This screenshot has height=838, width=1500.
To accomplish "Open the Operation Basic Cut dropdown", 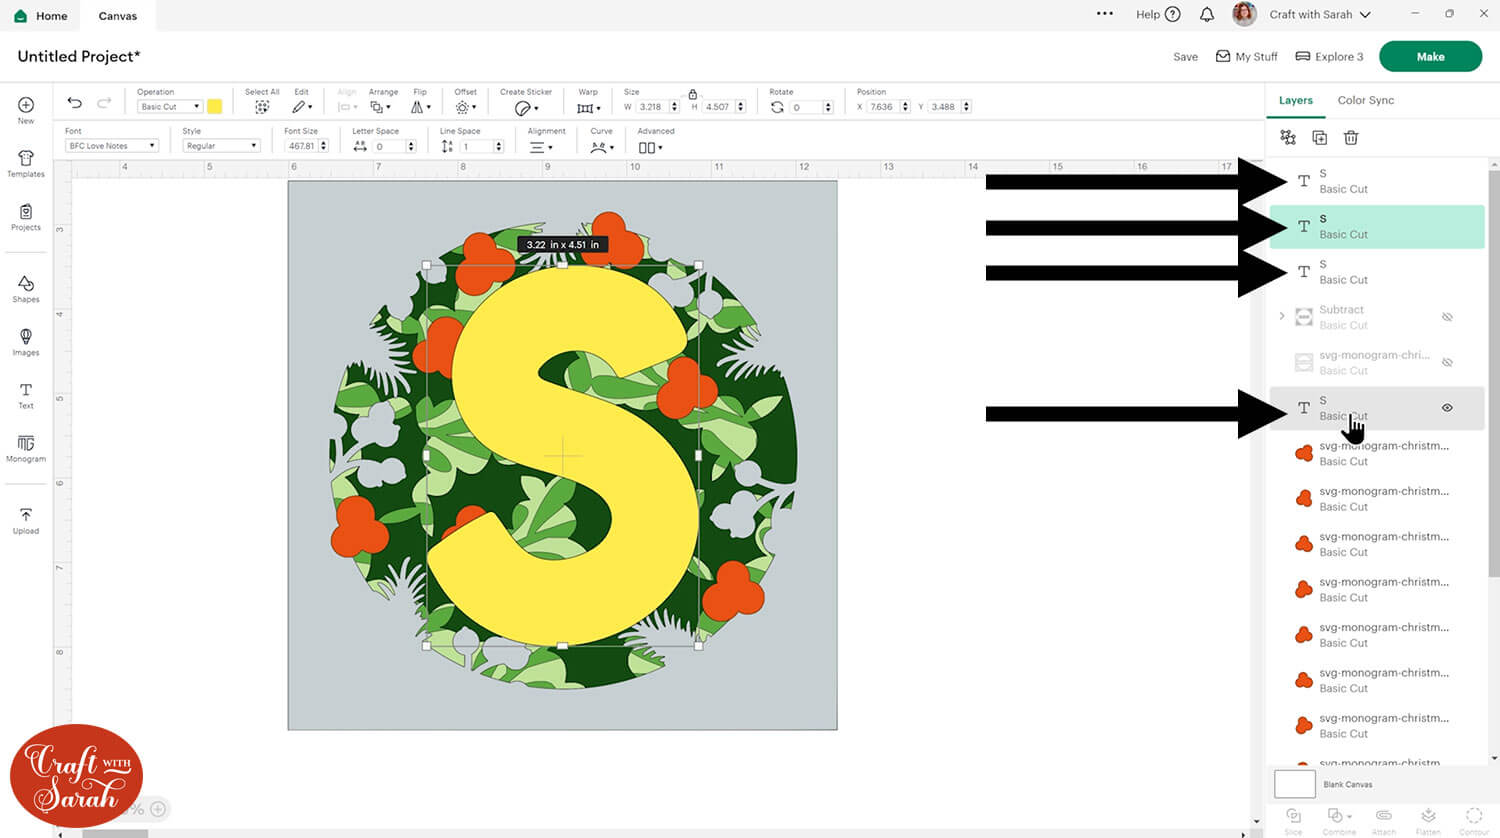I will tap(169, 107).
